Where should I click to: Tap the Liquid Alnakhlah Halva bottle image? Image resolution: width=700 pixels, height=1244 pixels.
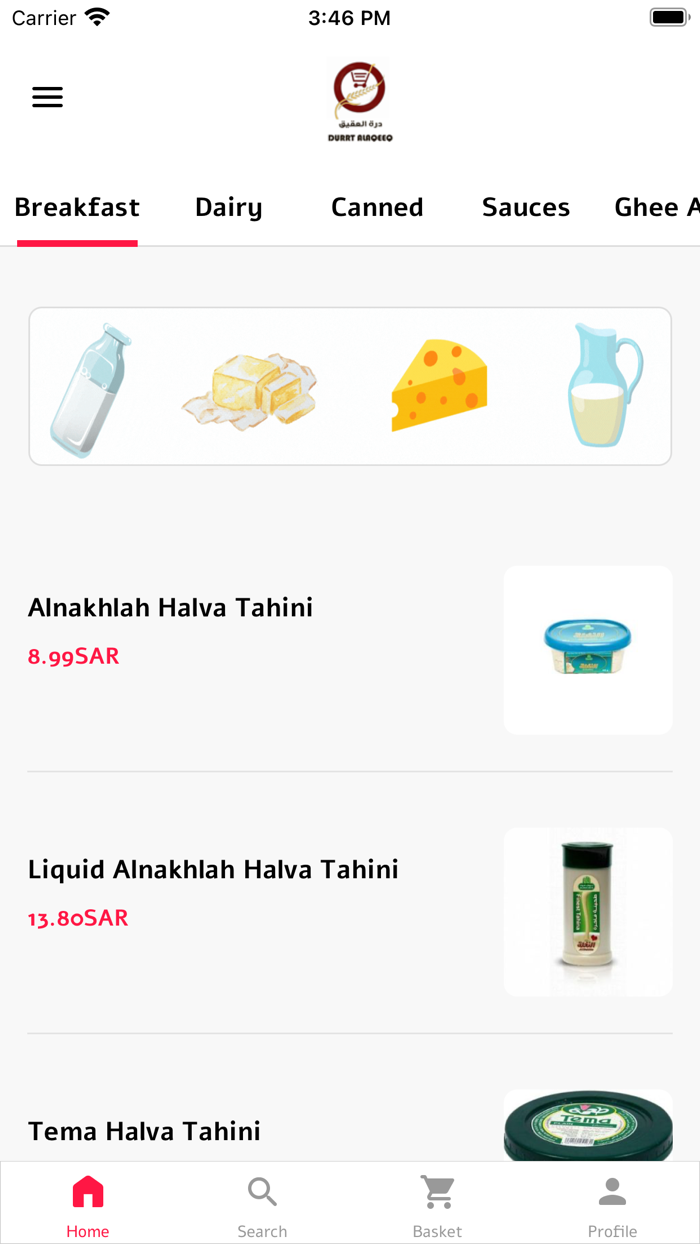coord(588,912)
